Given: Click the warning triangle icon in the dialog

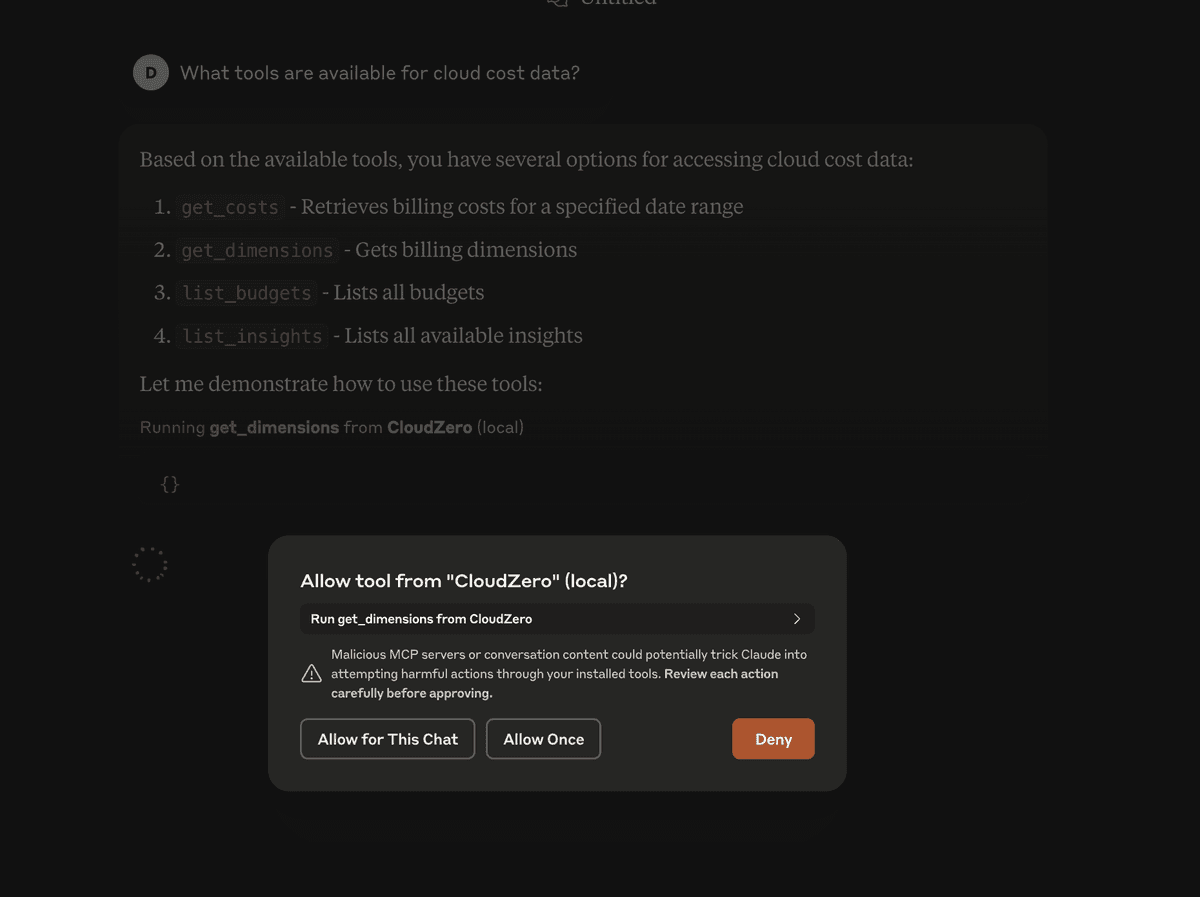Looking at the screenshot, I should pos(311,674).
